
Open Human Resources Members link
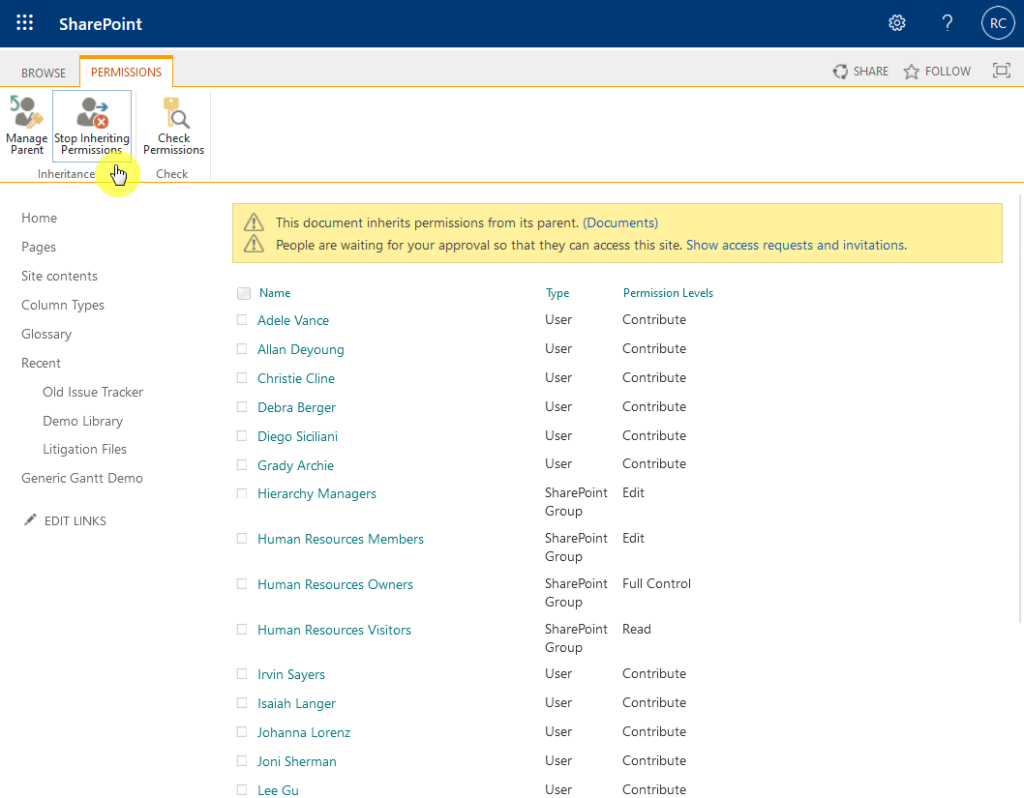[x=340, y=539]
